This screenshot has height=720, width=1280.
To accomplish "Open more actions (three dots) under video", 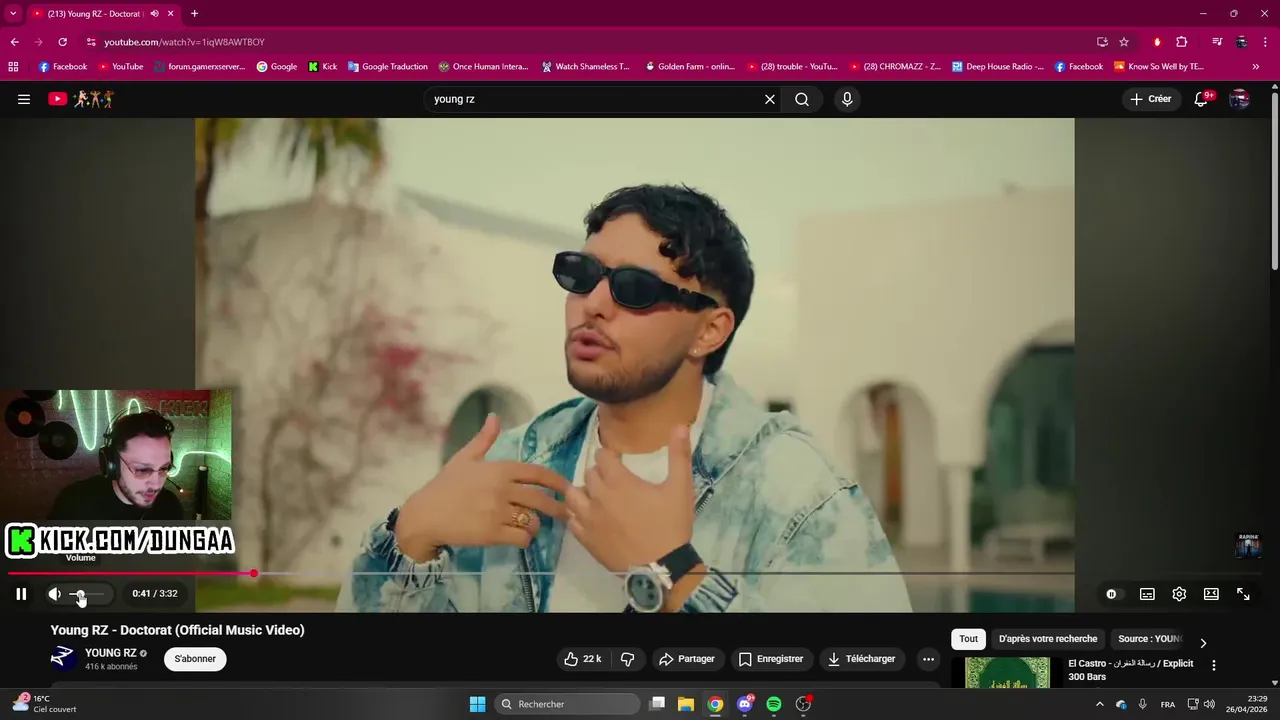I will pos(928,659).
